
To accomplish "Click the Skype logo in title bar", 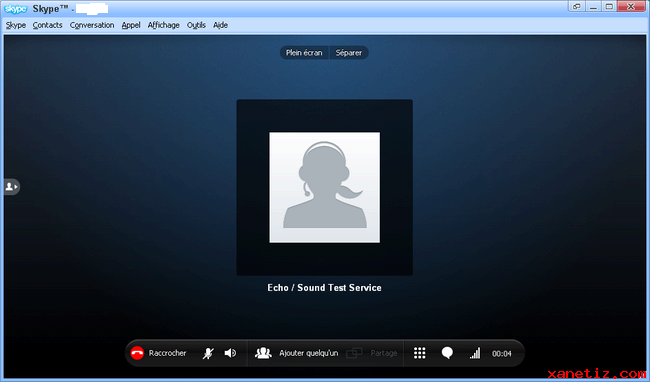I will 15,9.
